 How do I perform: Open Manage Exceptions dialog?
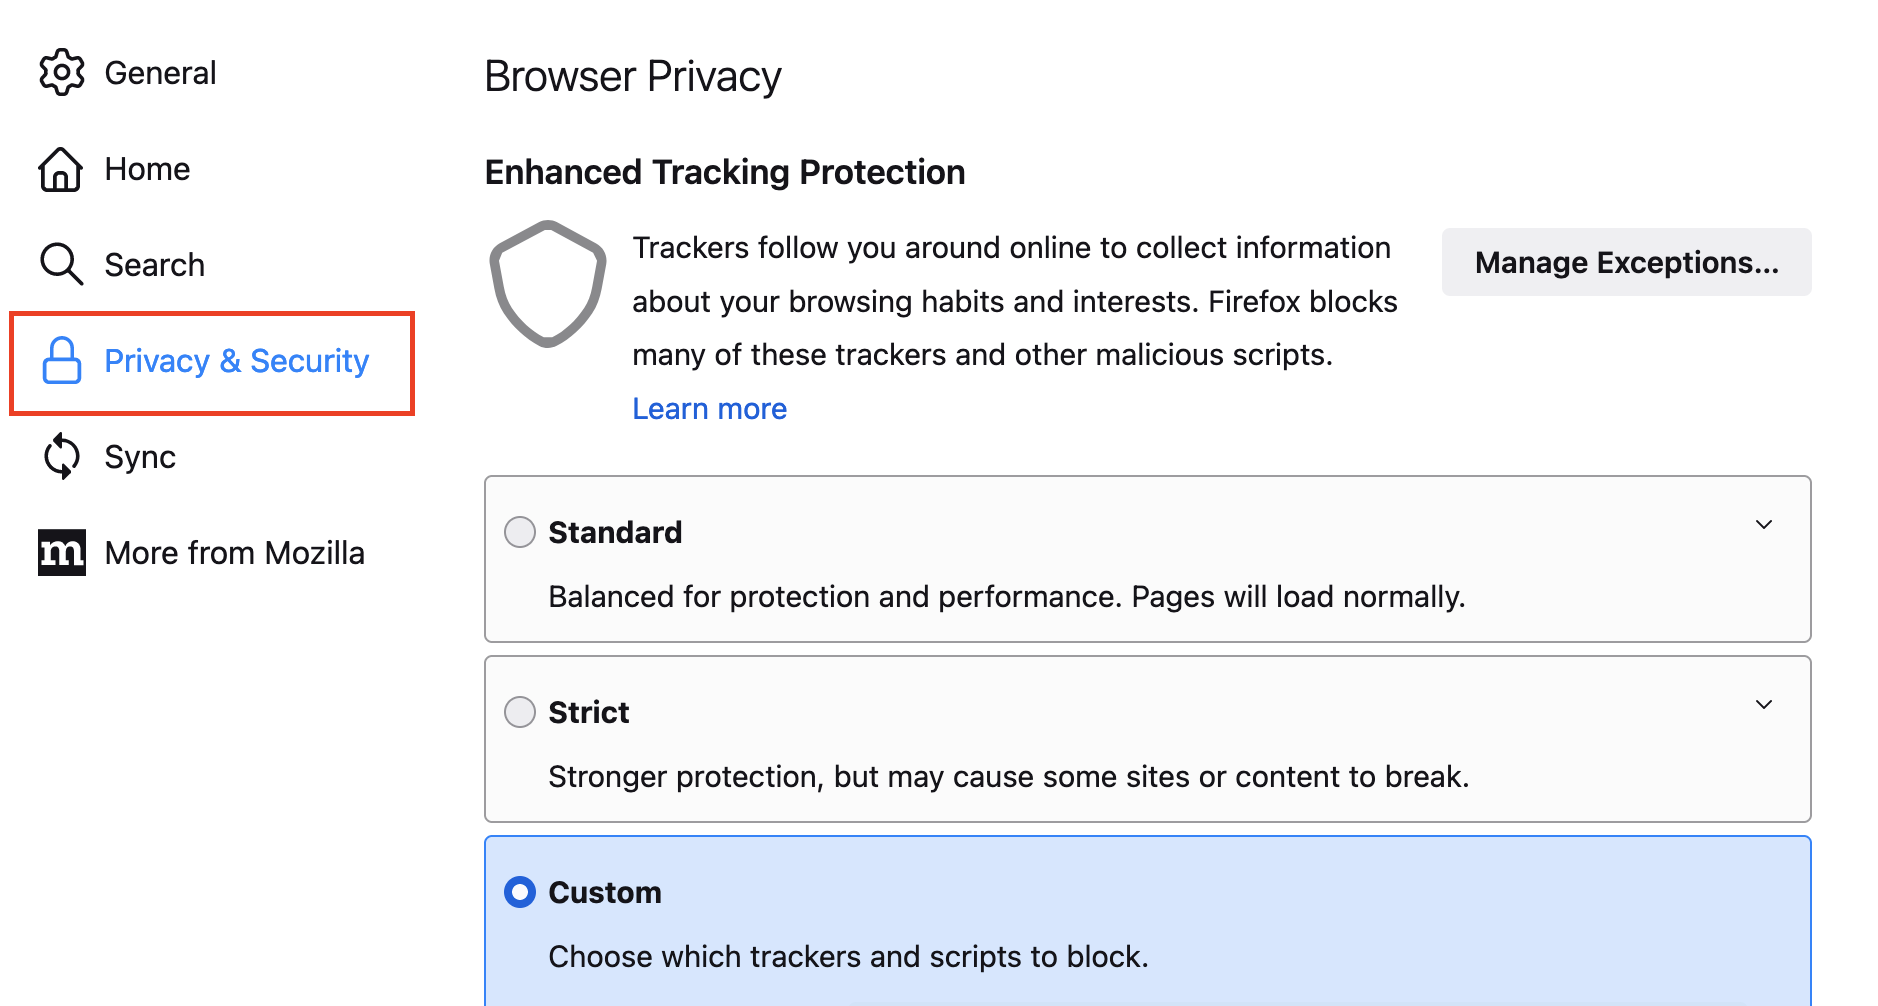(1626, 262)
